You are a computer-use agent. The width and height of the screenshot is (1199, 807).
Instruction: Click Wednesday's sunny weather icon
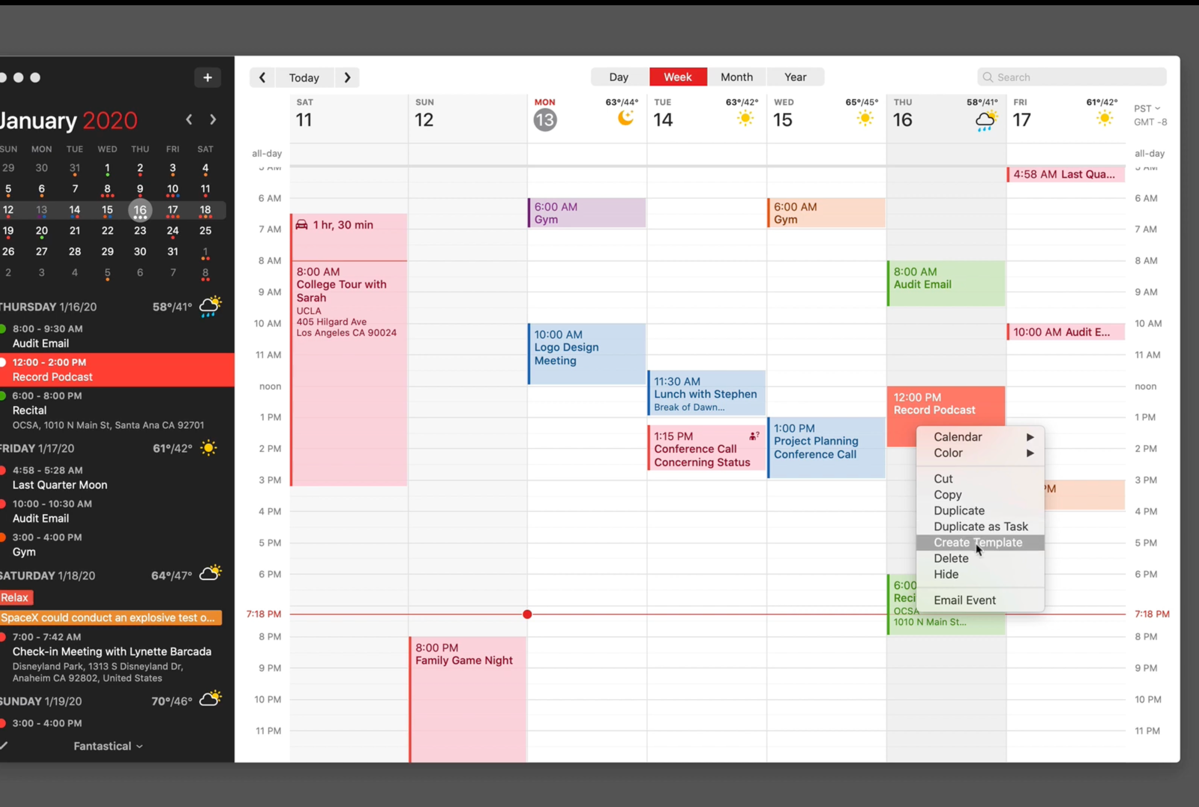click(x=865, y=119)
